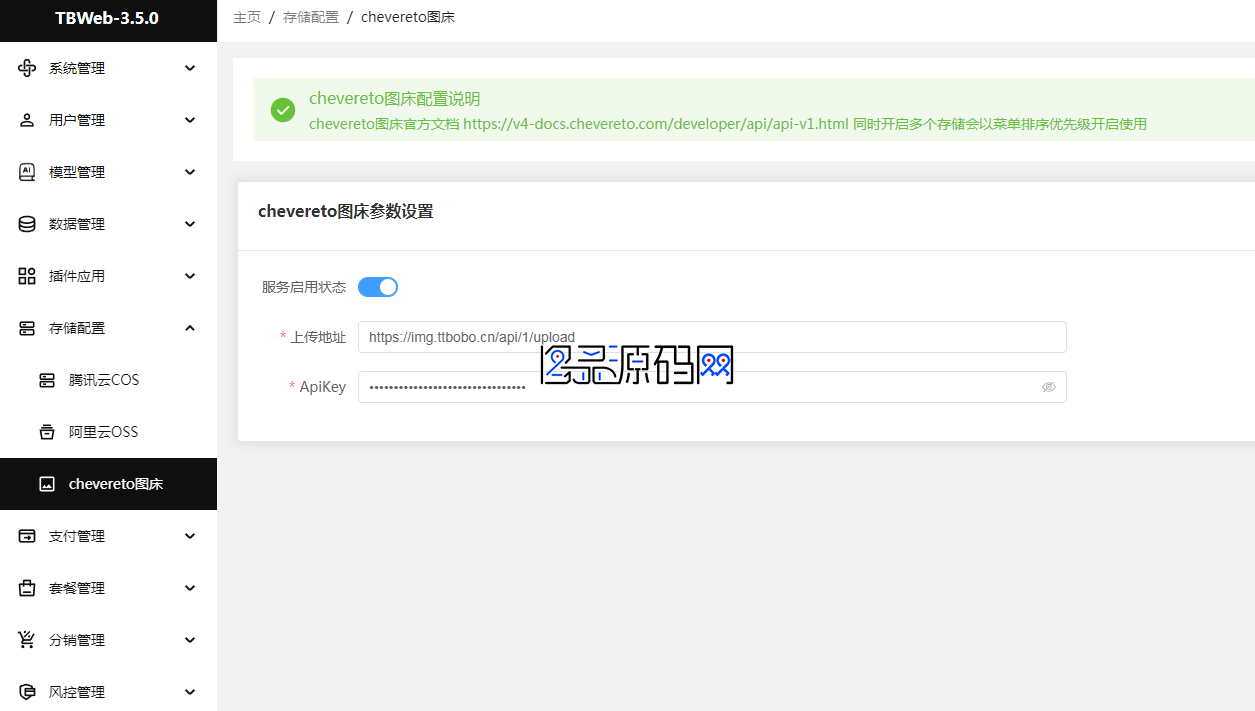This screenshot has width=1255, height=711.
Task: Click the 分销管理 cart icon
Action: [27, 640]
